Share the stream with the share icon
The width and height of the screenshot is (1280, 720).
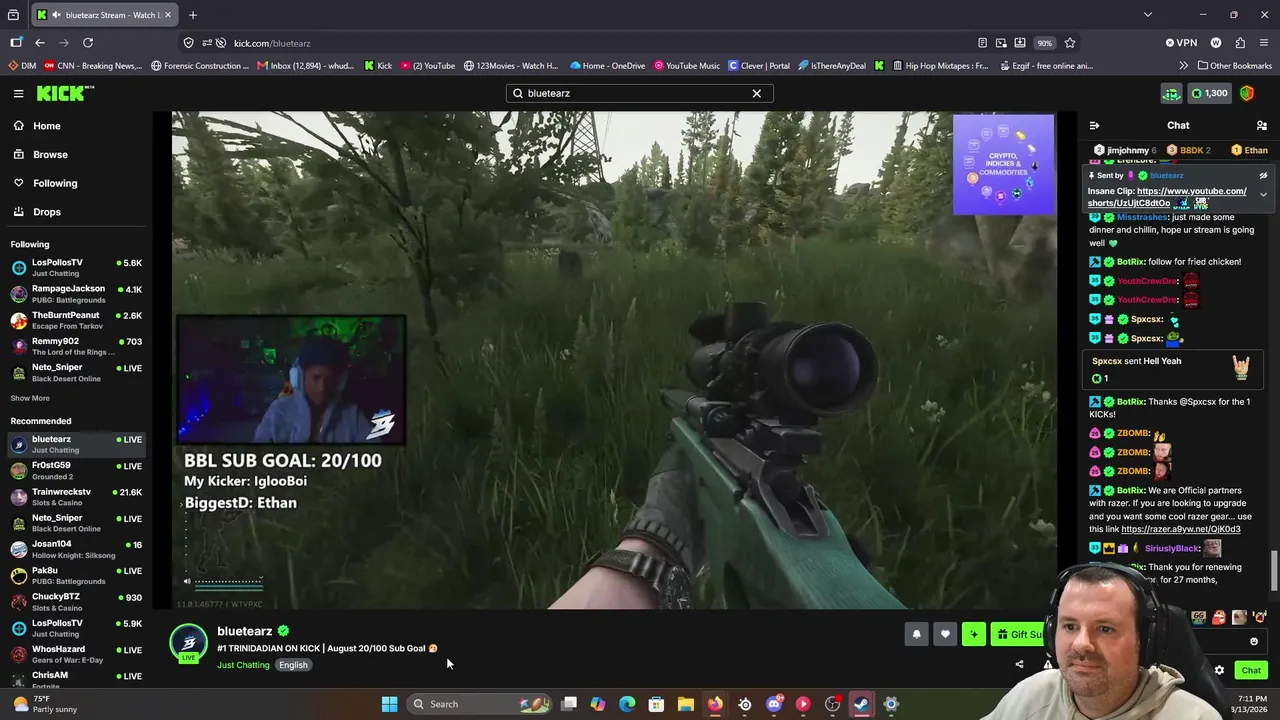click(x=1019, y=664)
